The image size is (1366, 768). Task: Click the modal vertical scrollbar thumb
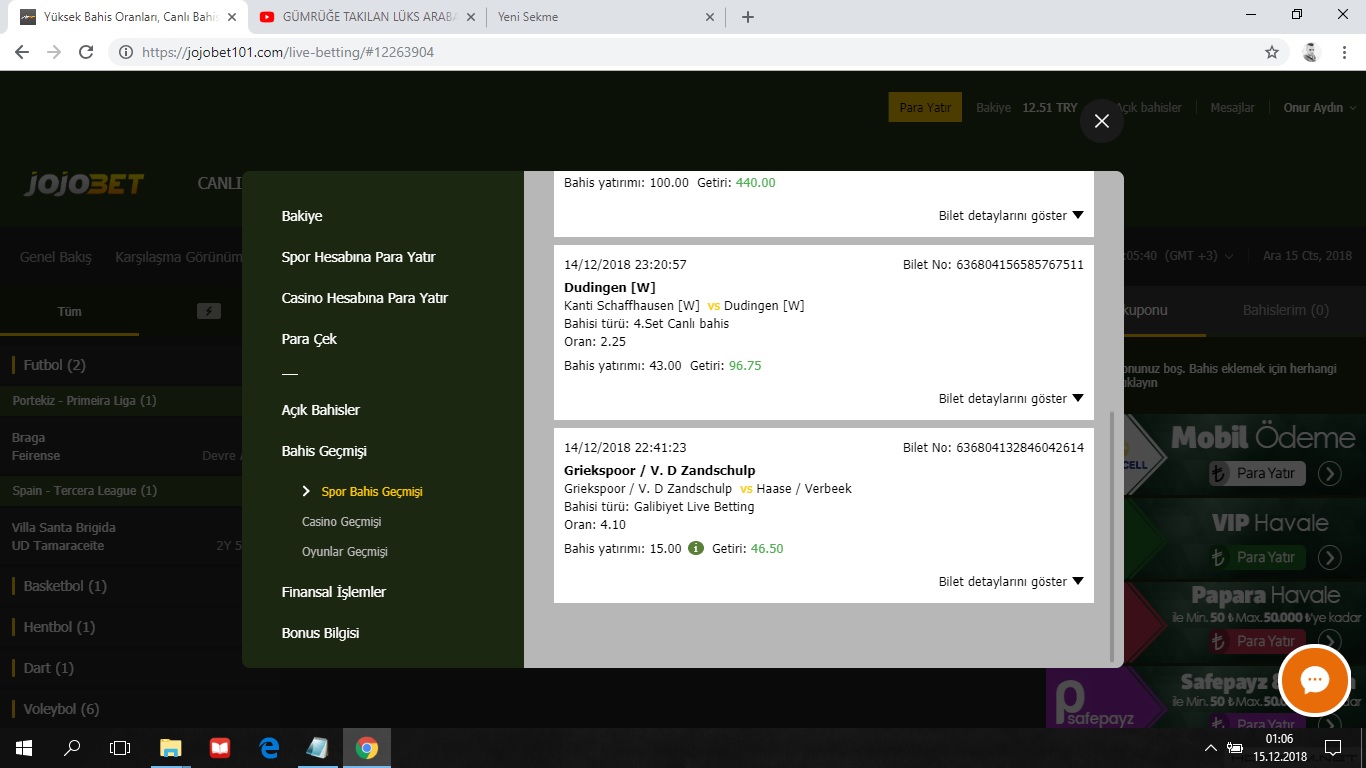pyautogui.click(x=1112, y=535)
